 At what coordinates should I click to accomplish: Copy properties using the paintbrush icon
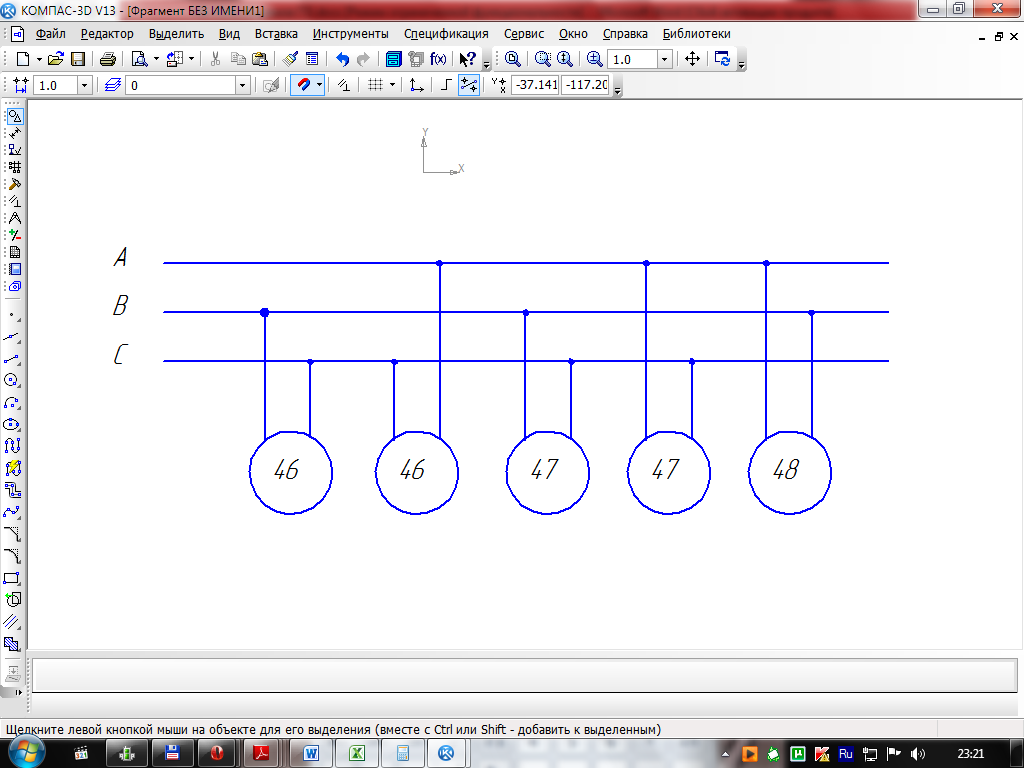pos(291,59)
